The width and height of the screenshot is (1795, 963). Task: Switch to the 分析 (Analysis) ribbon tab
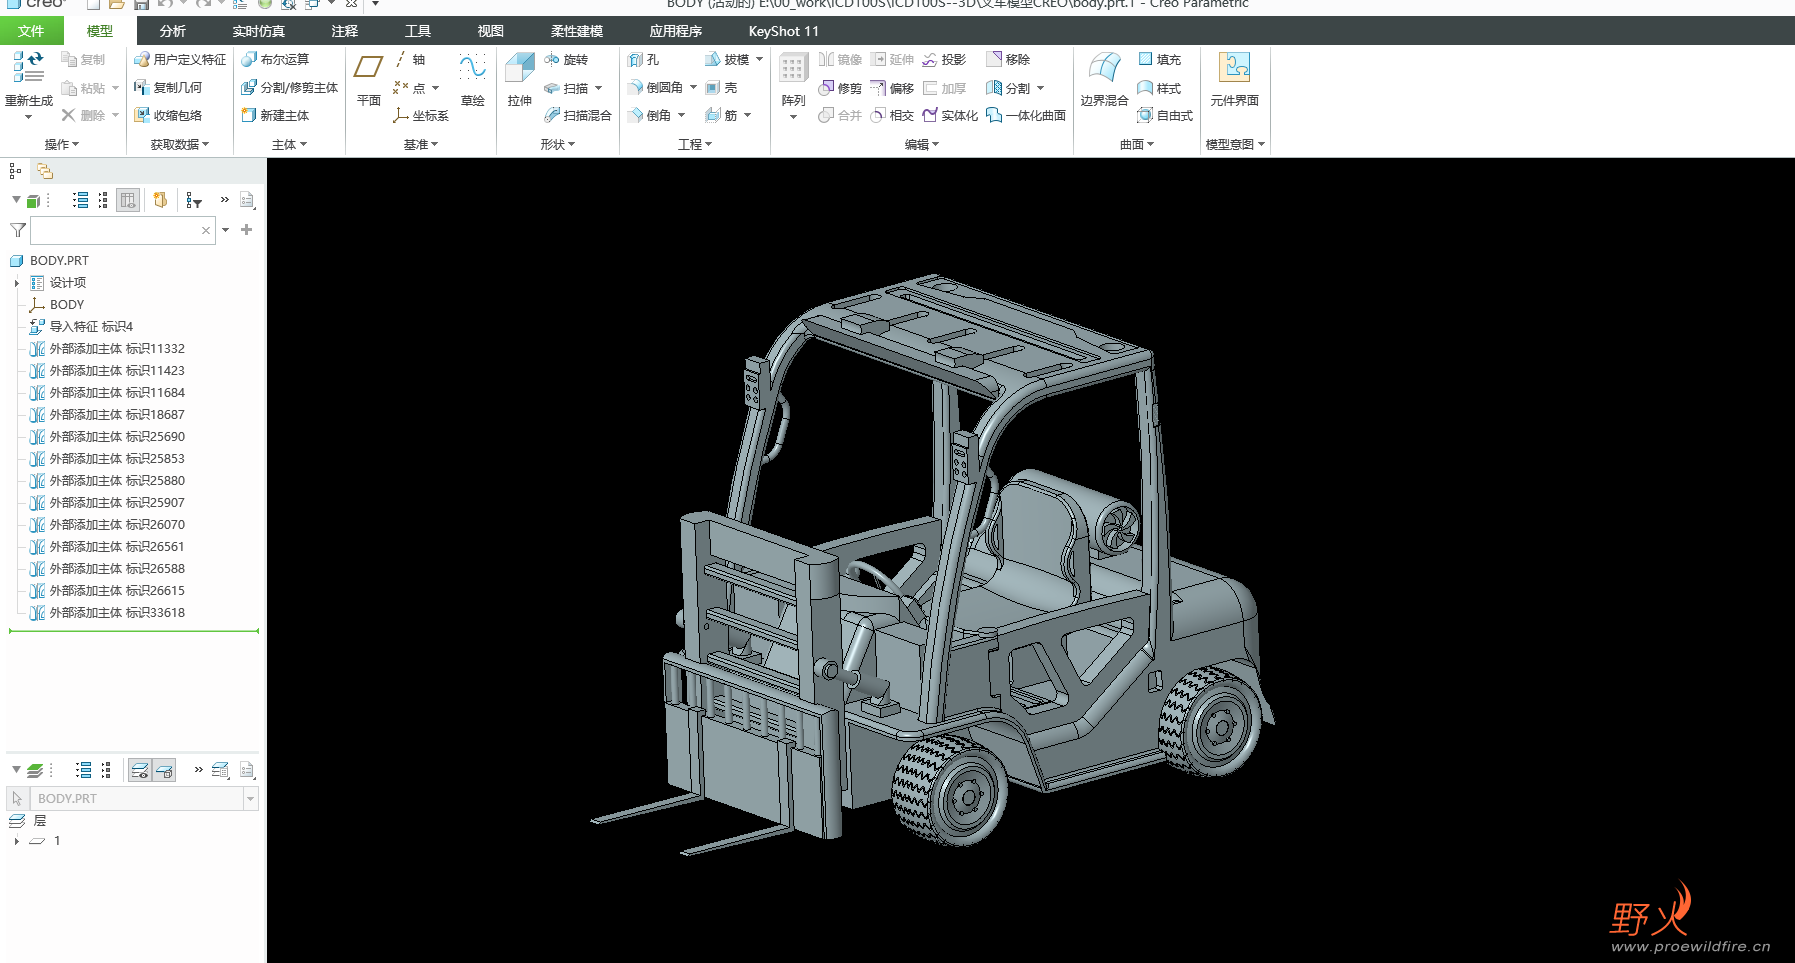tap(173, 31)
